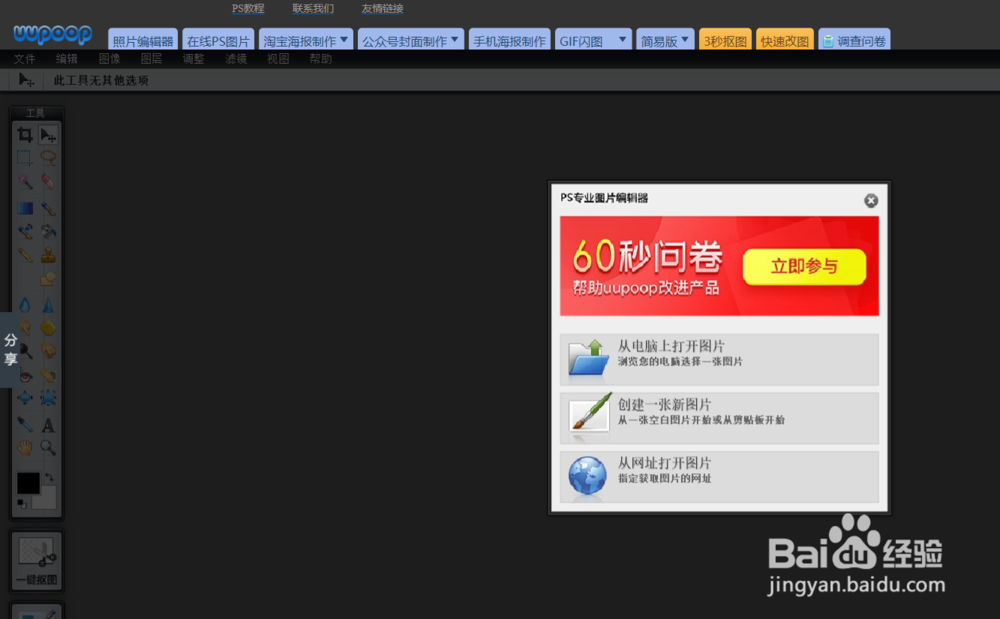The width and height of the screenshot is (1000, 619).
Task: Open the 照片编辑器 tab
Action: coord(143,40)
